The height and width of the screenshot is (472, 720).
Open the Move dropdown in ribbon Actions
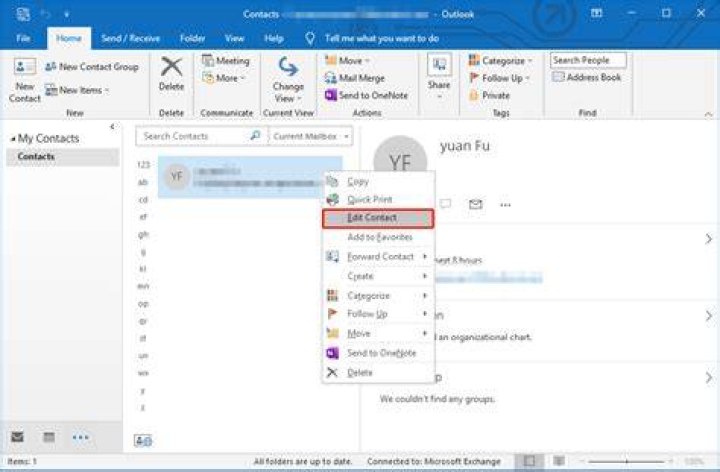tap(347, 61)
